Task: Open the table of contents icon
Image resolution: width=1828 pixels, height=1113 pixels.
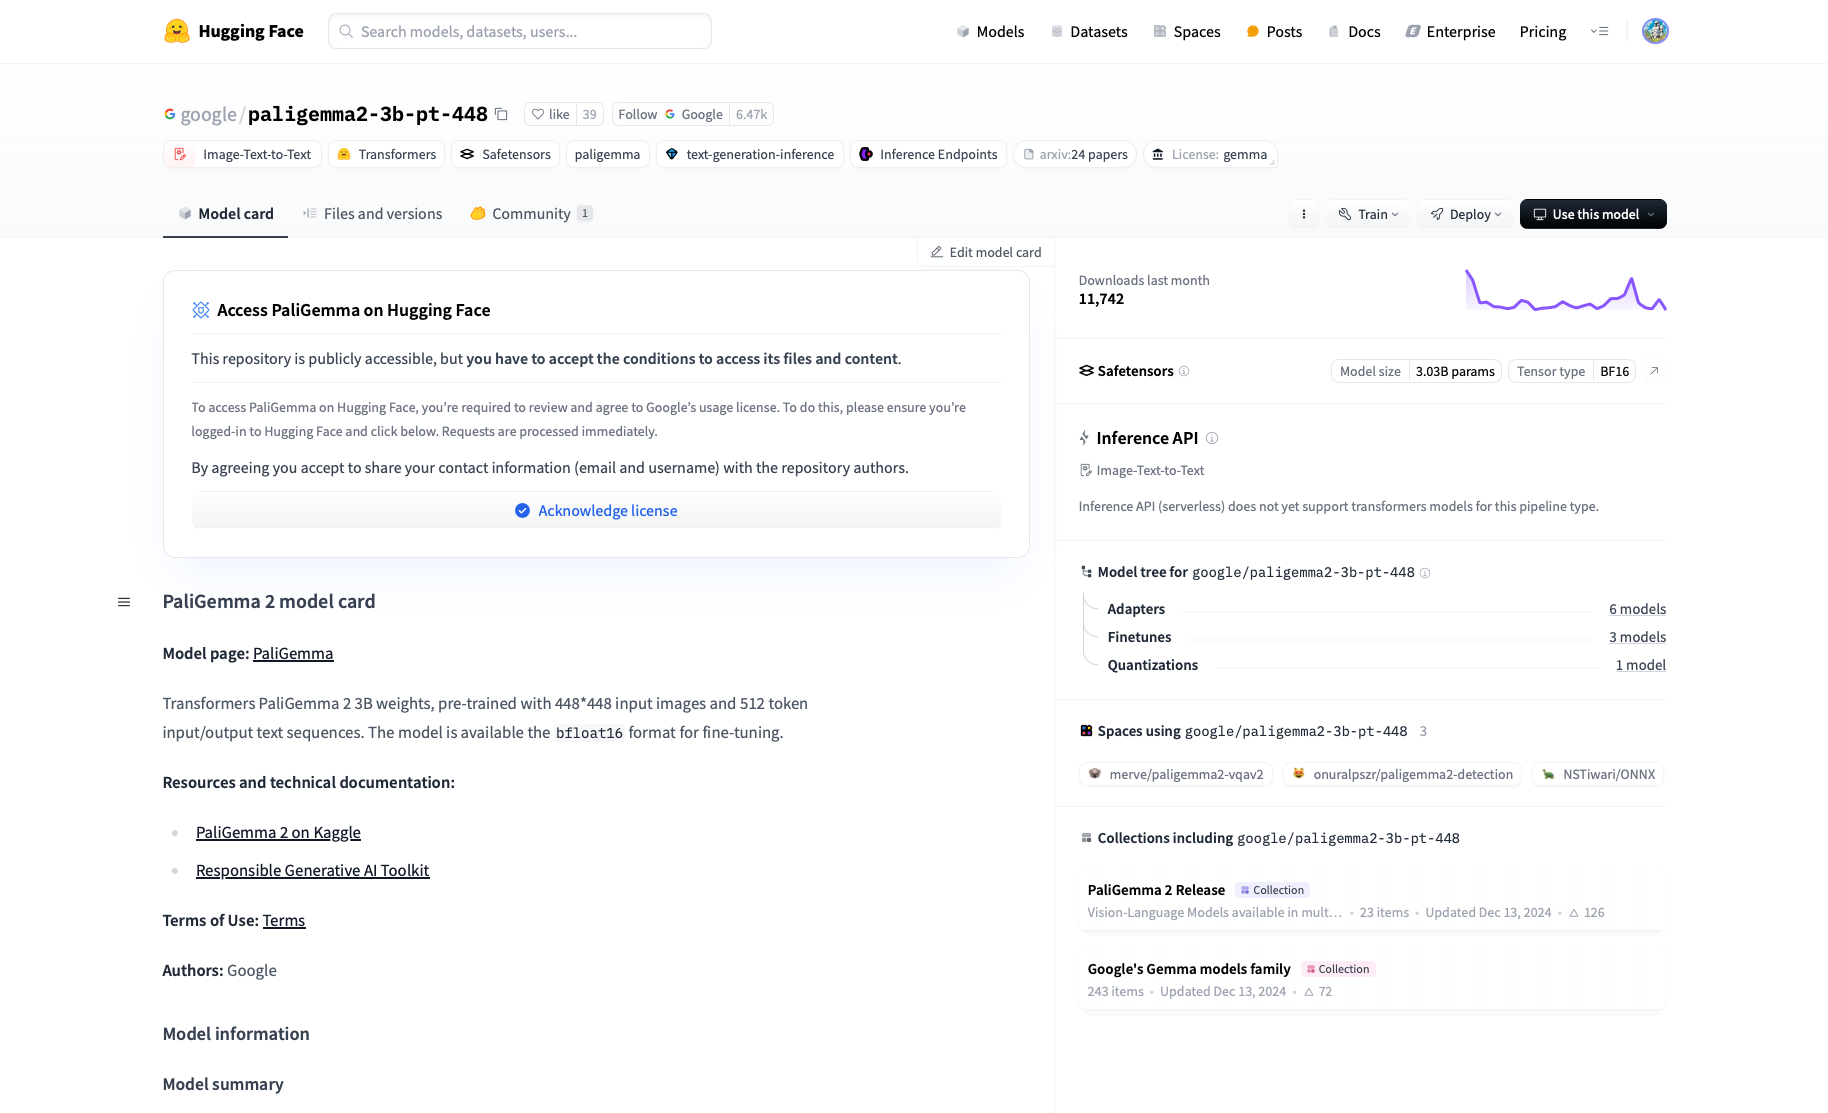Action: pos(124,602)
